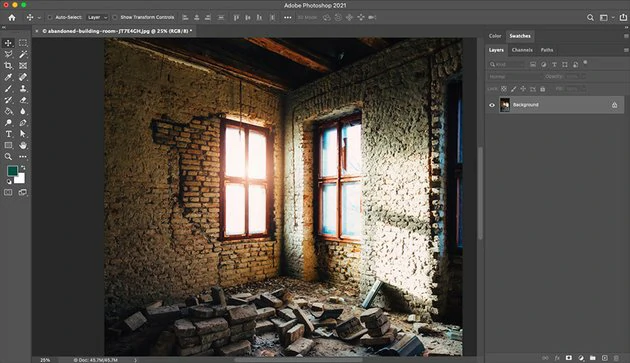The width and height of the screenshot is (630, 363).
Task: Open Move tool preset picker arrow
Action: [39, 18]
